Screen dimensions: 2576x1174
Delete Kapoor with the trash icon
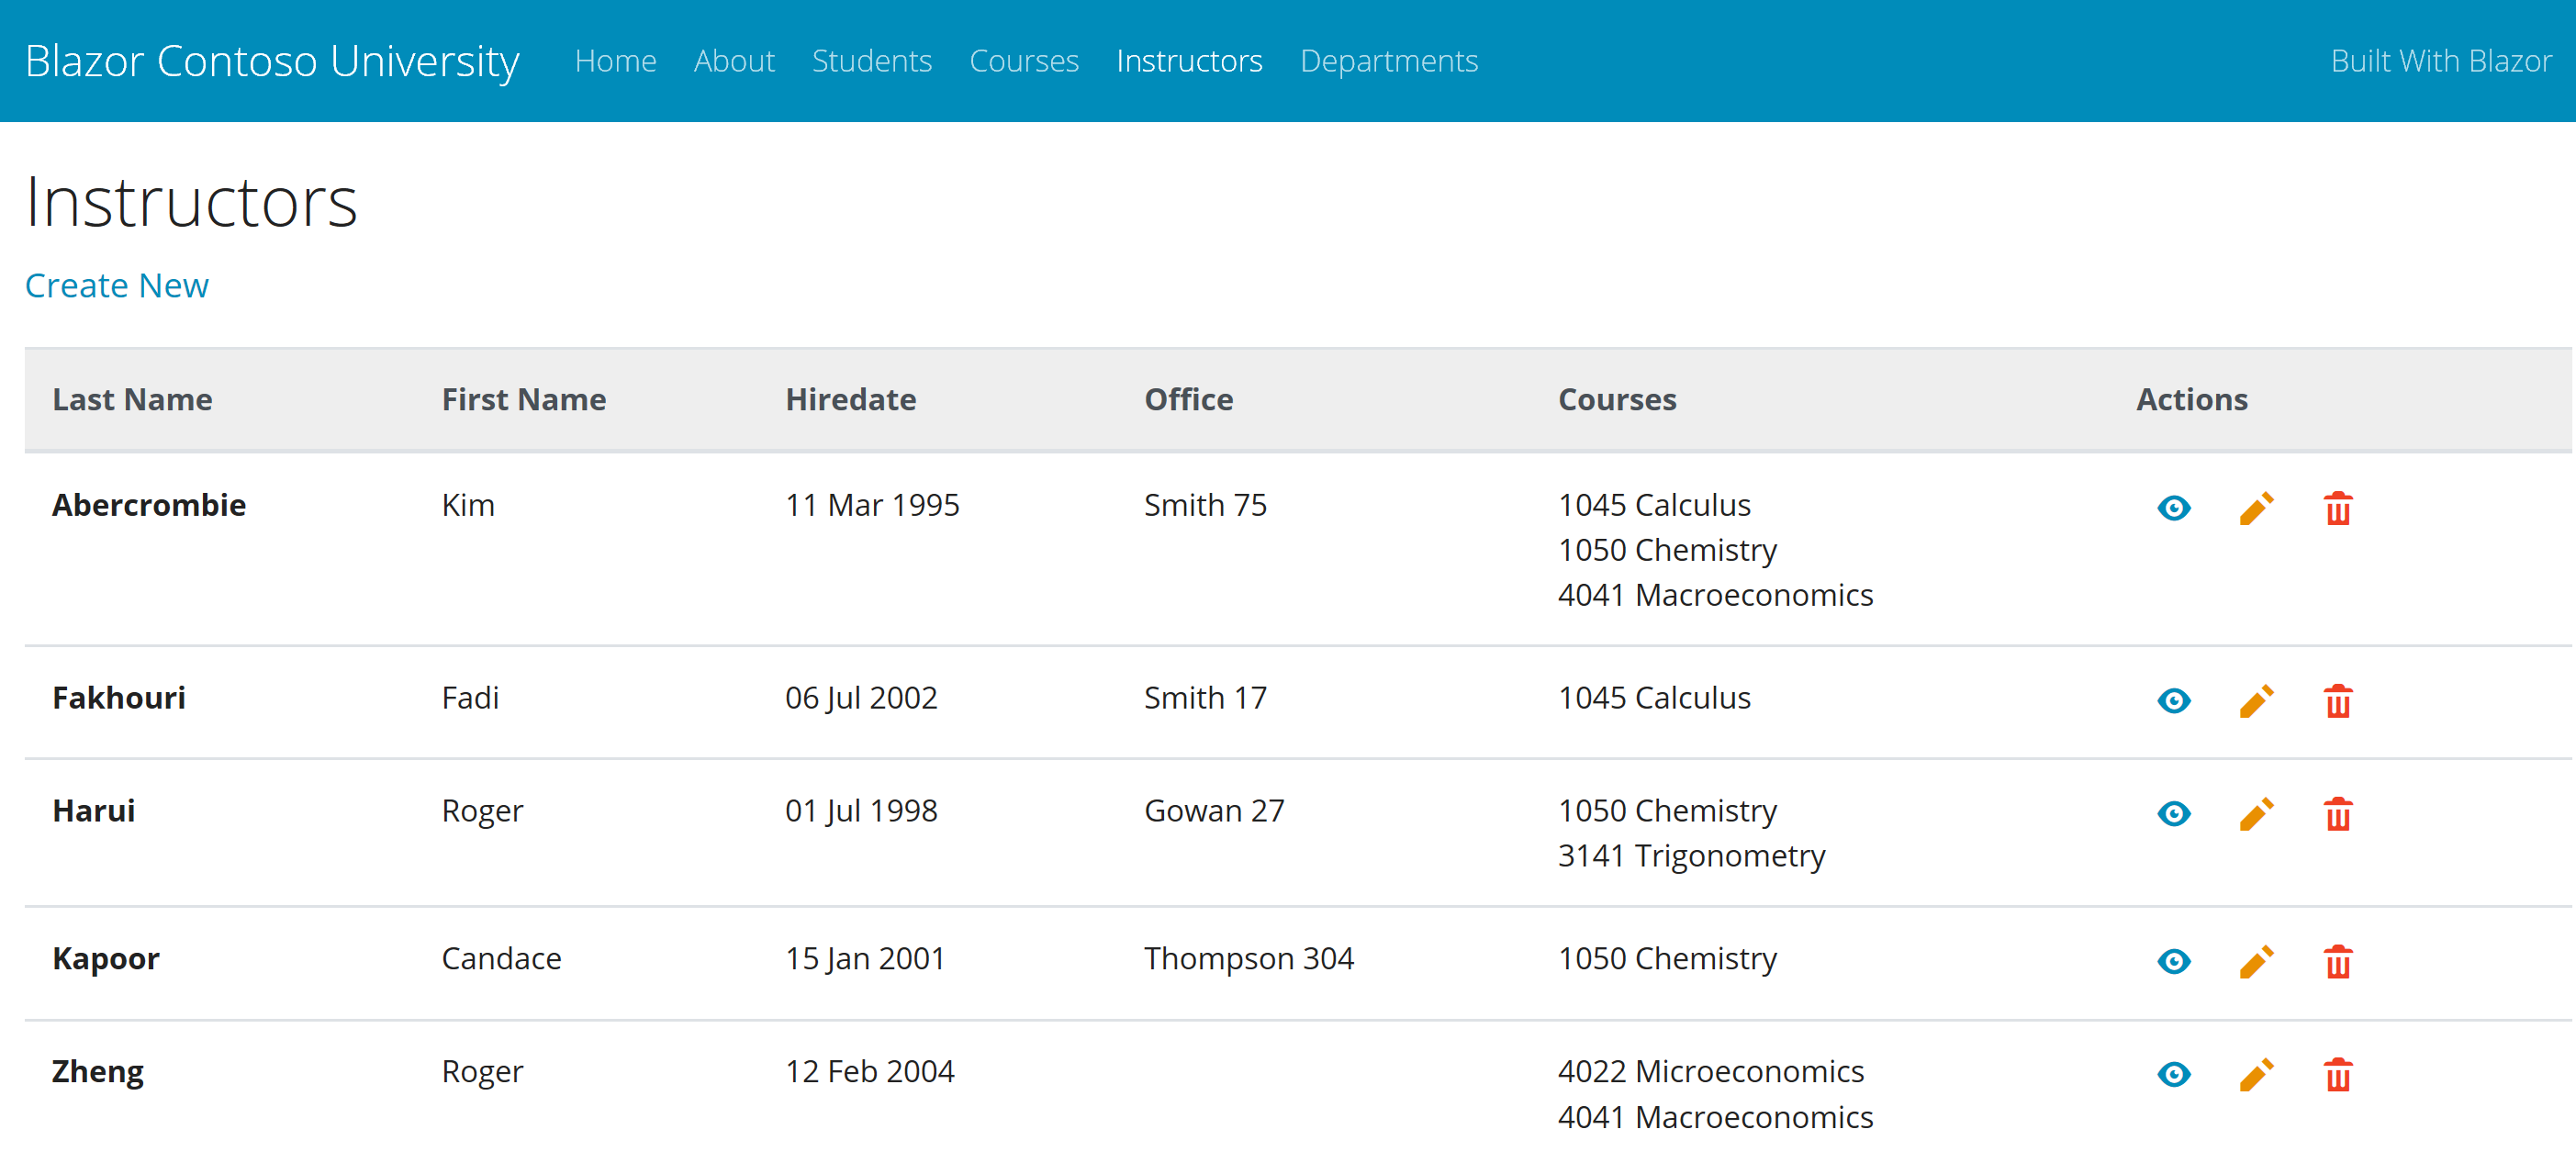(x=2337, y=961)
